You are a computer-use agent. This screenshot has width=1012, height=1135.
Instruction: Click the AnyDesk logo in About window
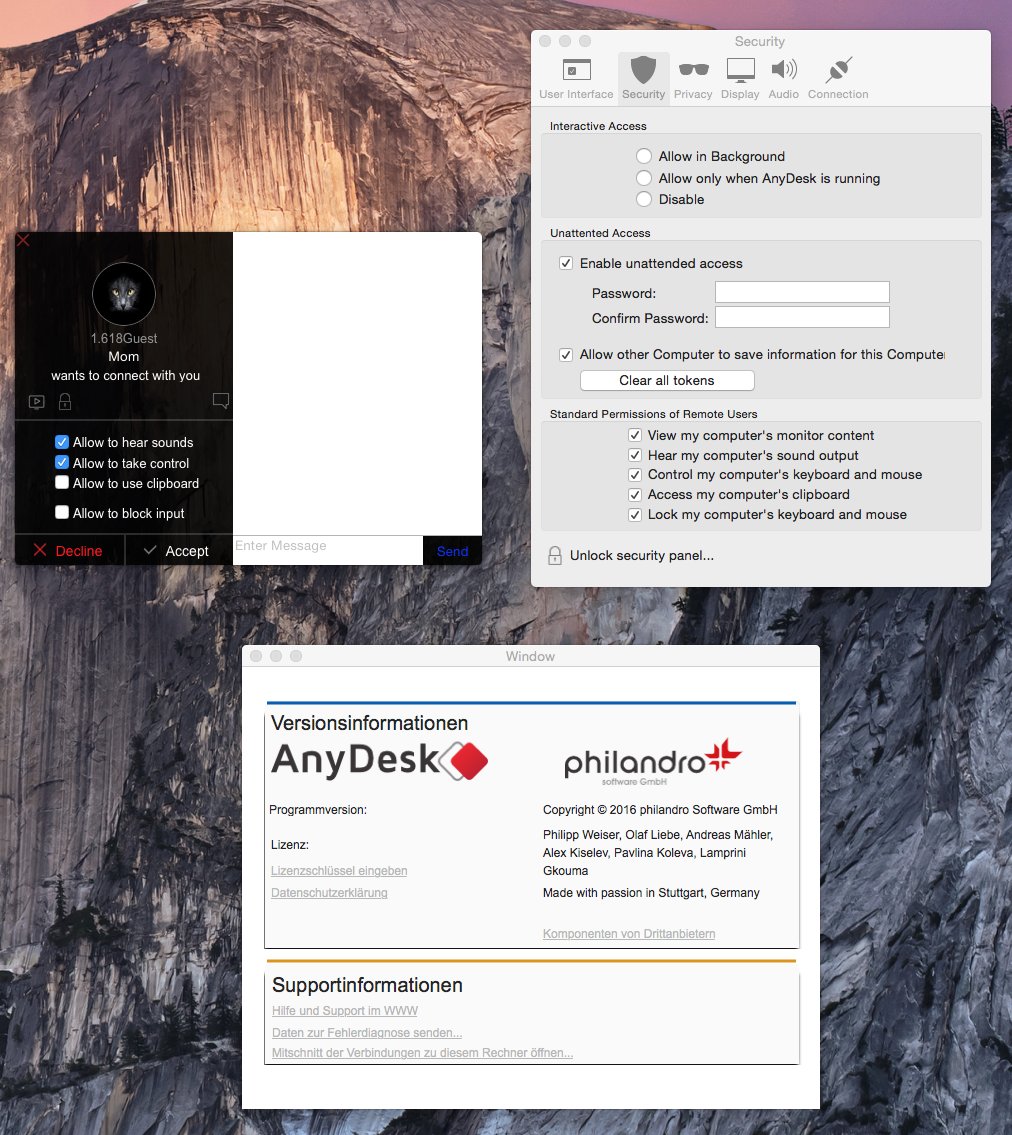pos(379,760)
